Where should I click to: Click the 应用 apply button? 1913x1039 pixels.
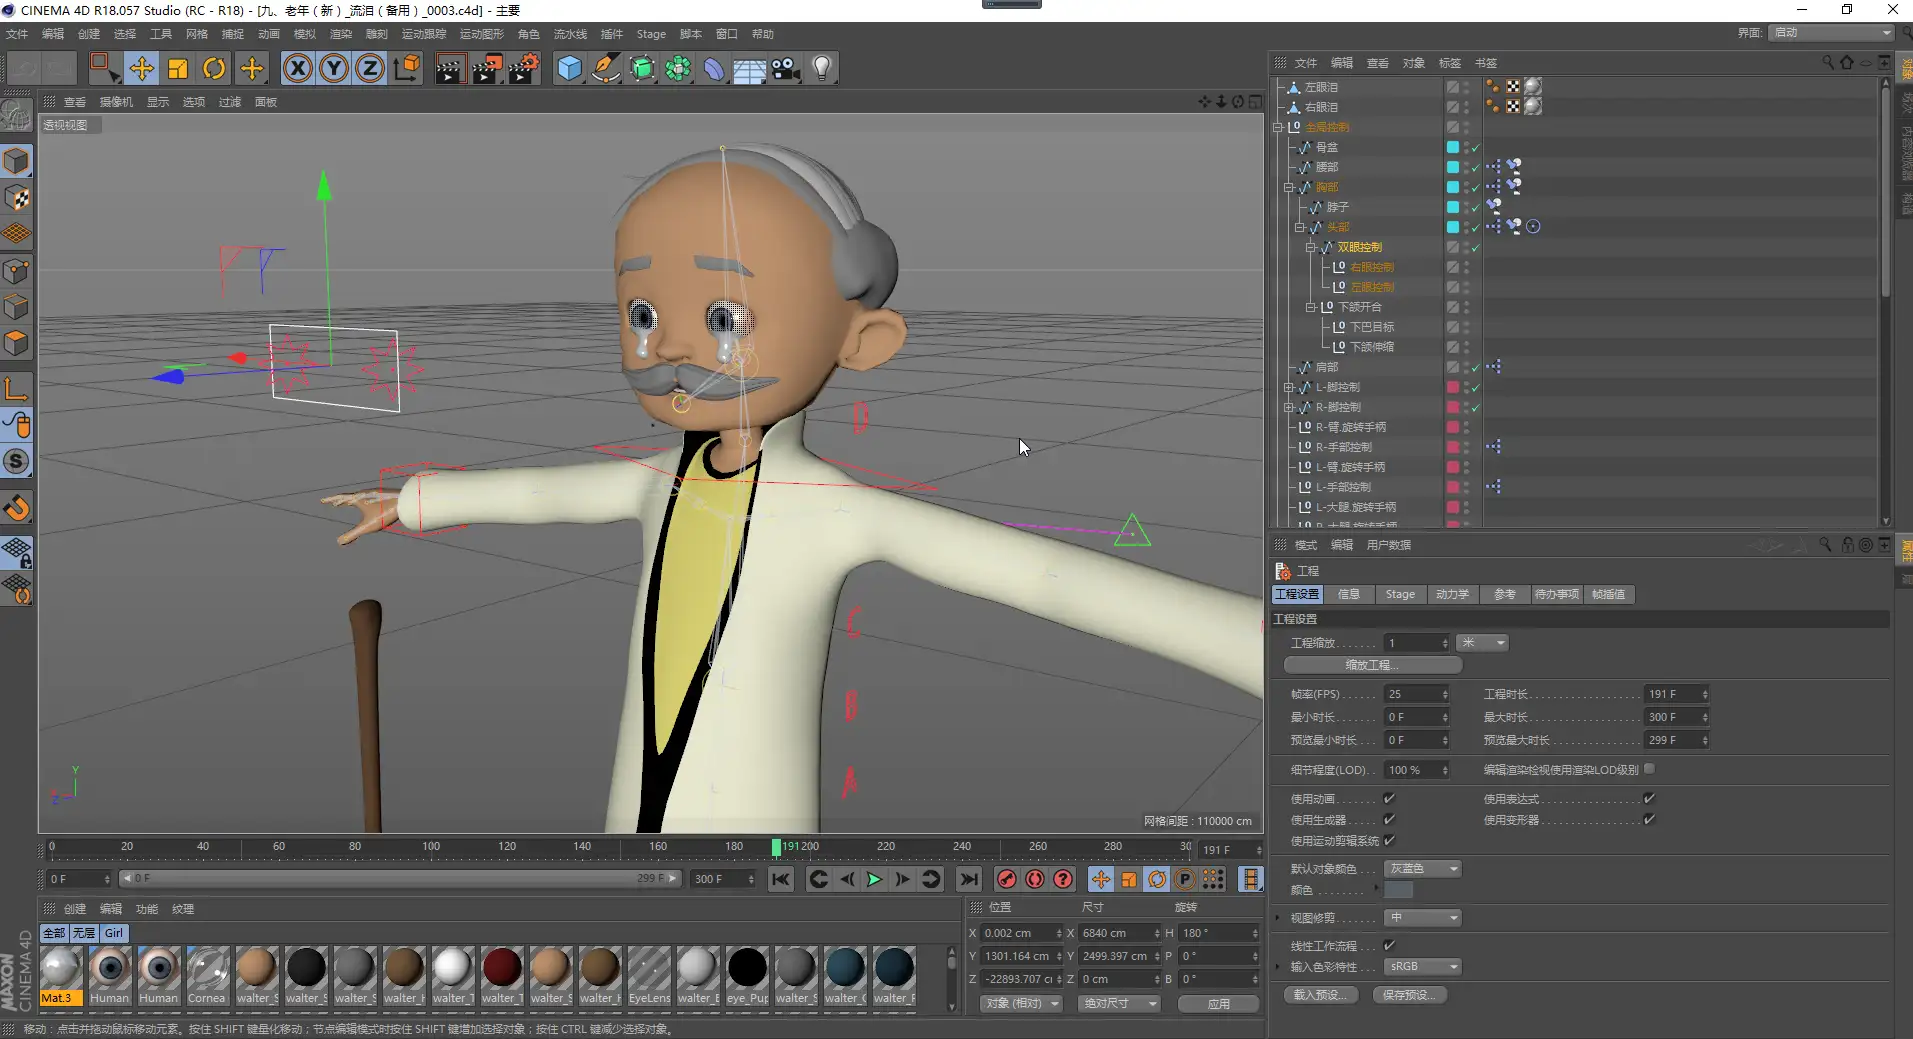[1218, 1003]
